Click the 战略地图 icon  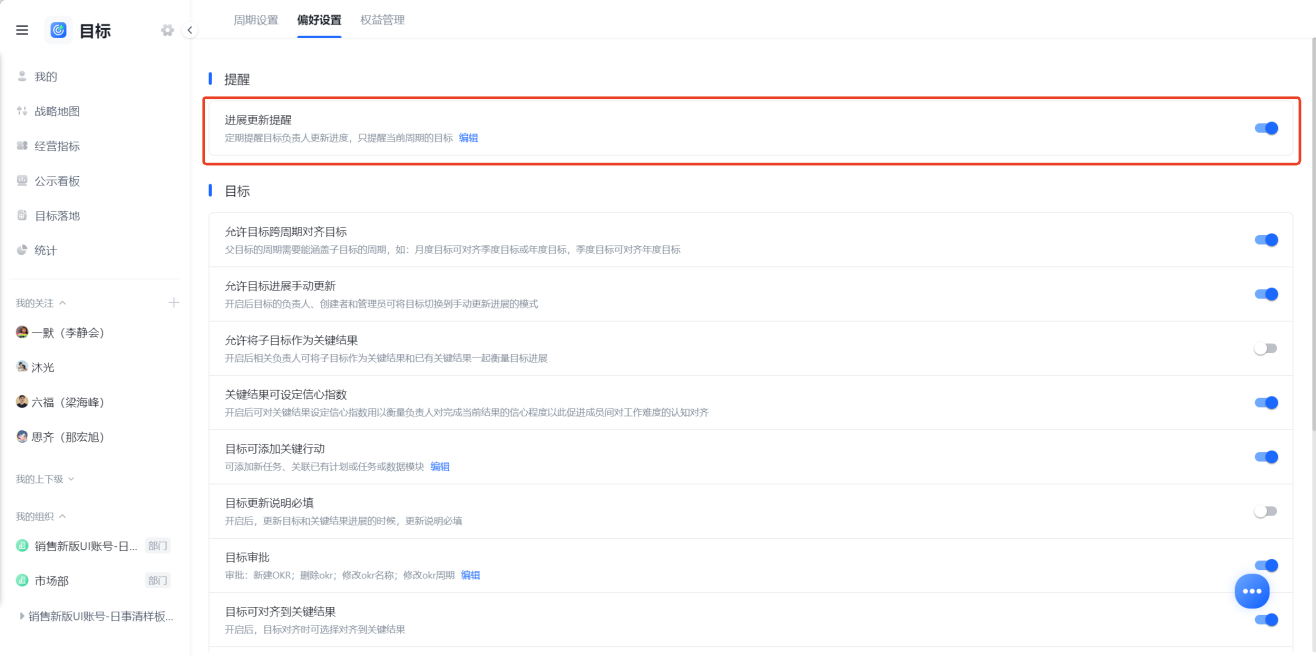tap(22, 111)
